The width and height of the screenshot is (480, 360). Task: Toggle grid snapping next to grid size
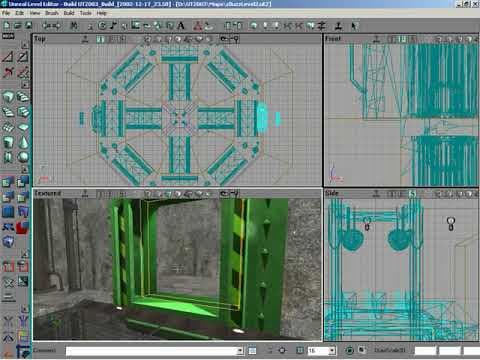click(x=300, y=350)
